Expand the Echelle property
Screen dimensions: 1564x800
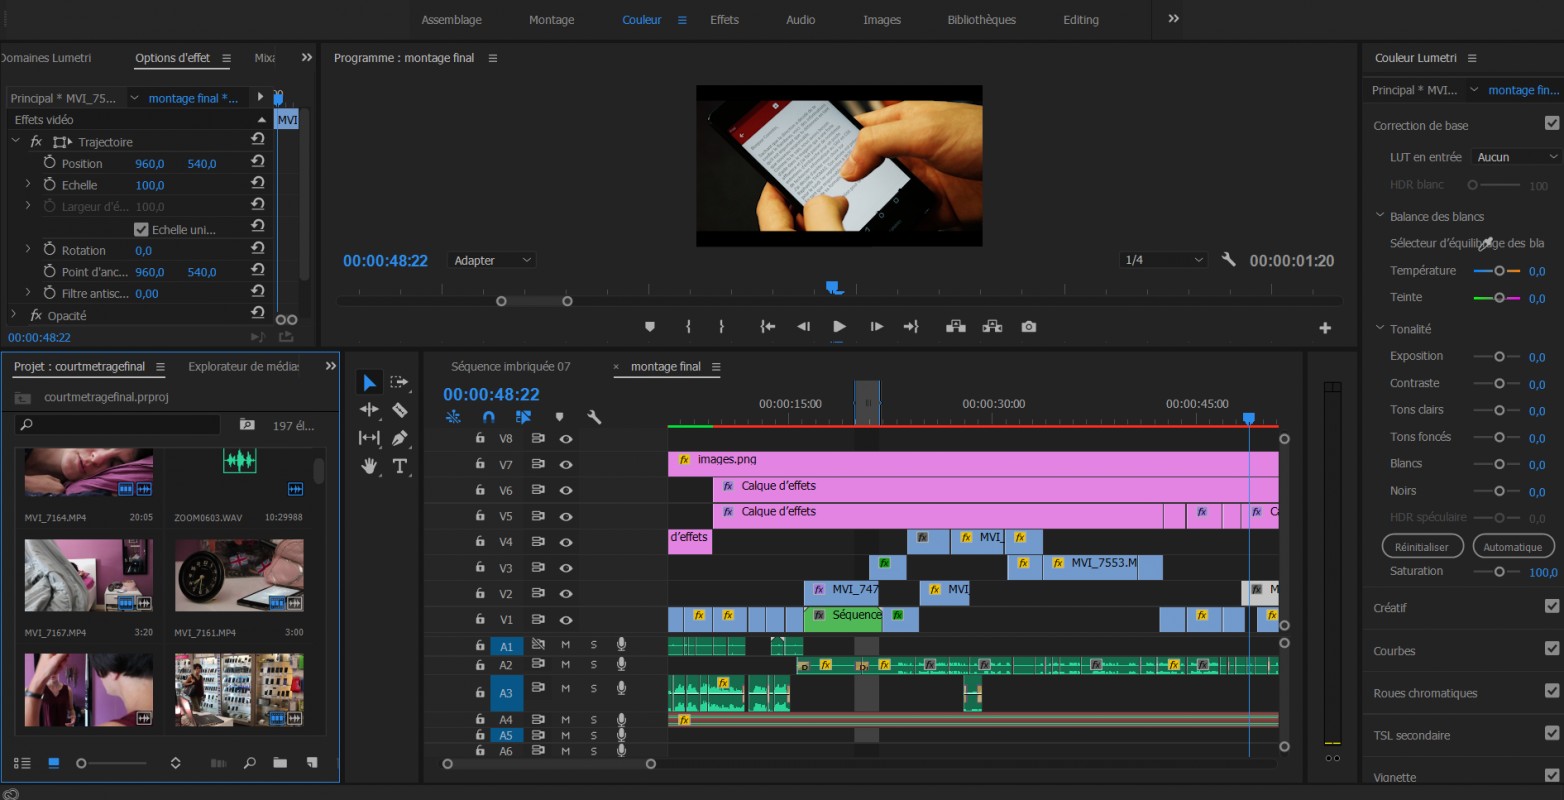(28, 184)
